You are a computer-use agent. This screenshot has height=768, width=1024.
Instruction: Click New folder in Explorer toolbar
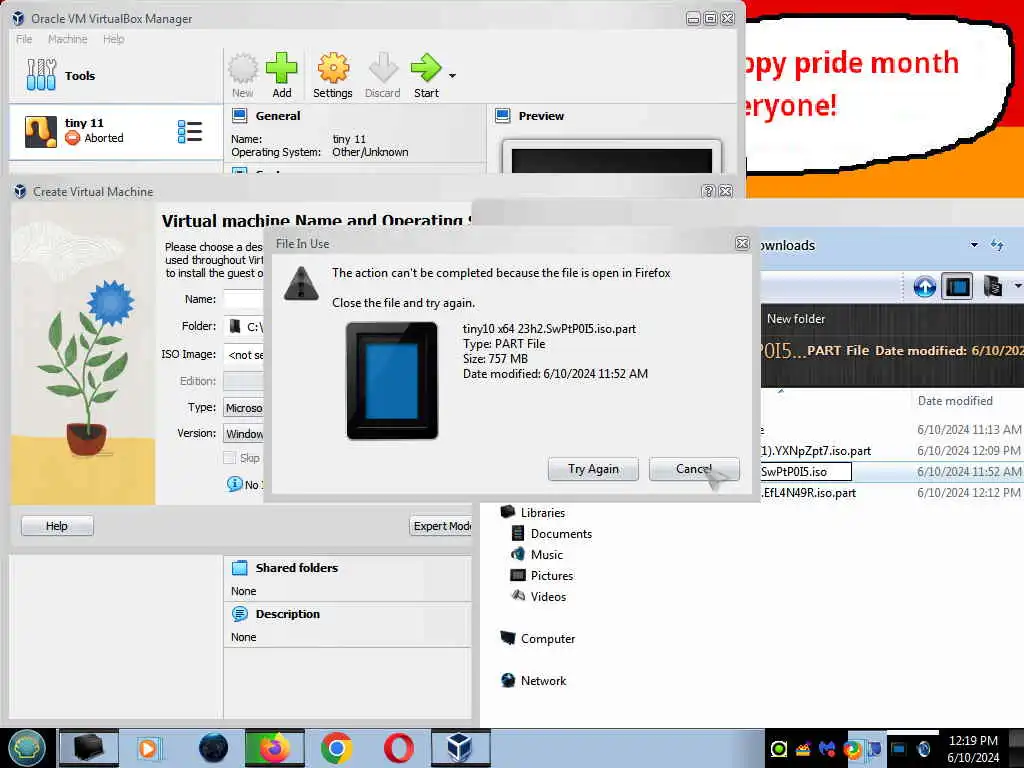[795, 319]
